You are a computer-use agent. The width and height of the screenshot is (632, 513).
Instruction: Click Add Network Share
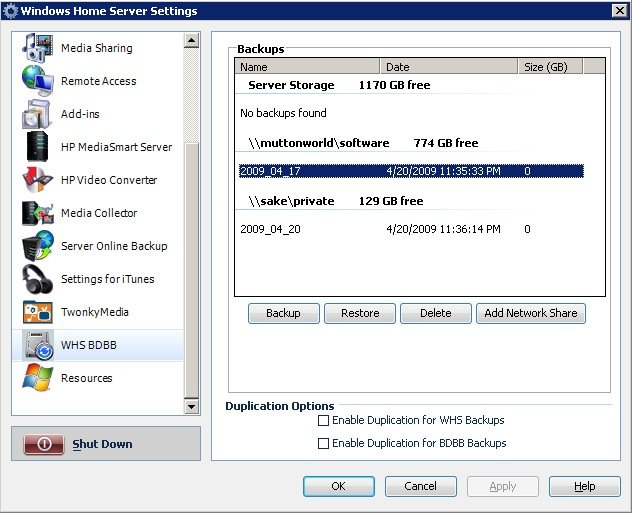[531, 313]
